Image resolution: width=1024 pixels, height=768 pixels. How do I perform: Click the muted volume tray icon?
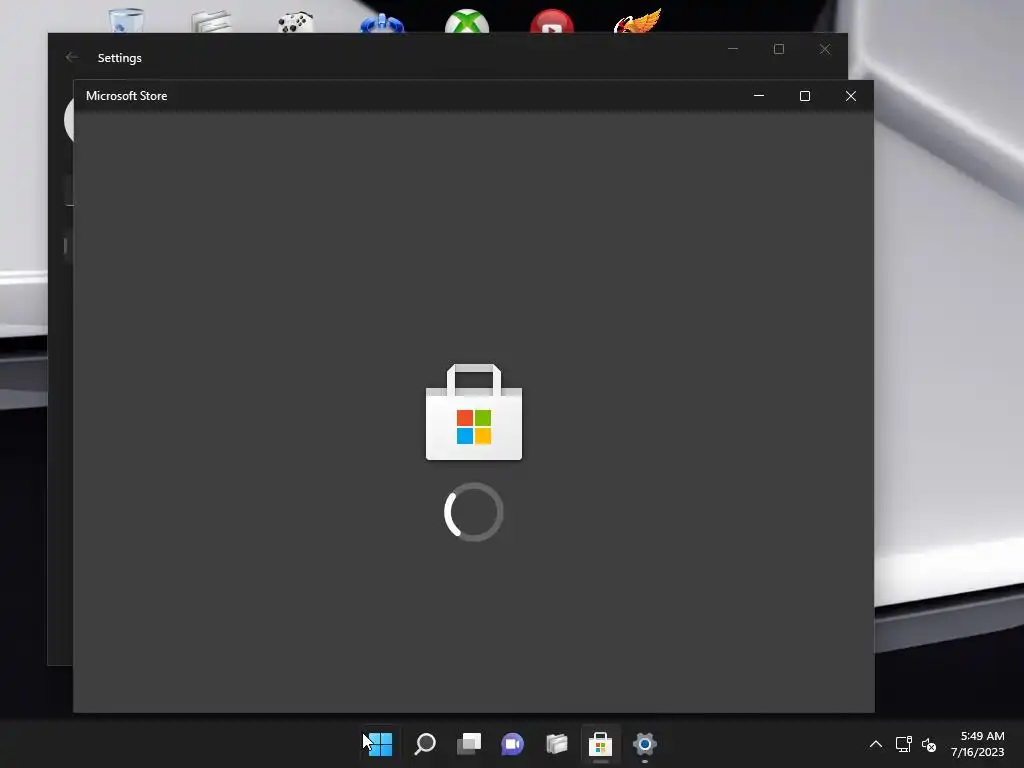tap(929, 744)
